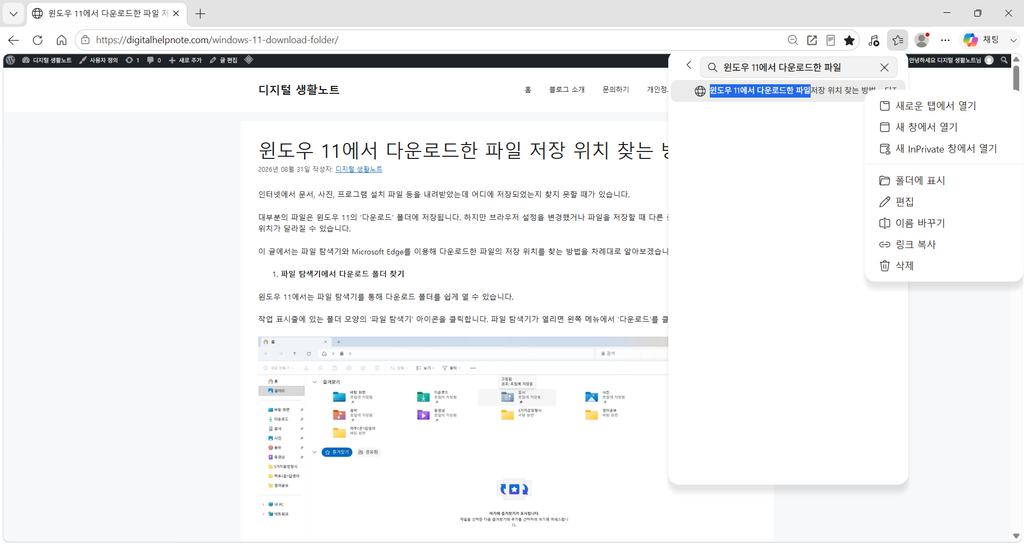Open the updates counter in admin bar
Viewport: 1024px width, 544px height.
click(x=133, y=60)
